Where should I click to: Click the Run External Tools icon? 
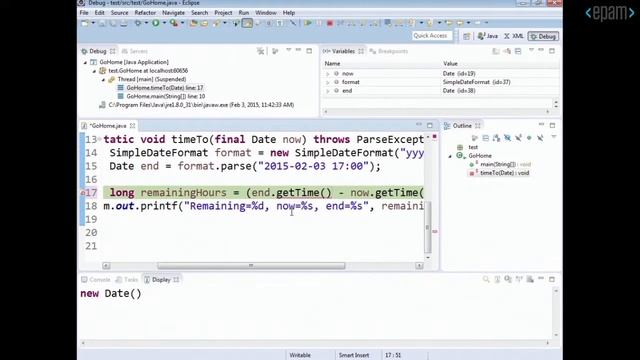point(174,23)
